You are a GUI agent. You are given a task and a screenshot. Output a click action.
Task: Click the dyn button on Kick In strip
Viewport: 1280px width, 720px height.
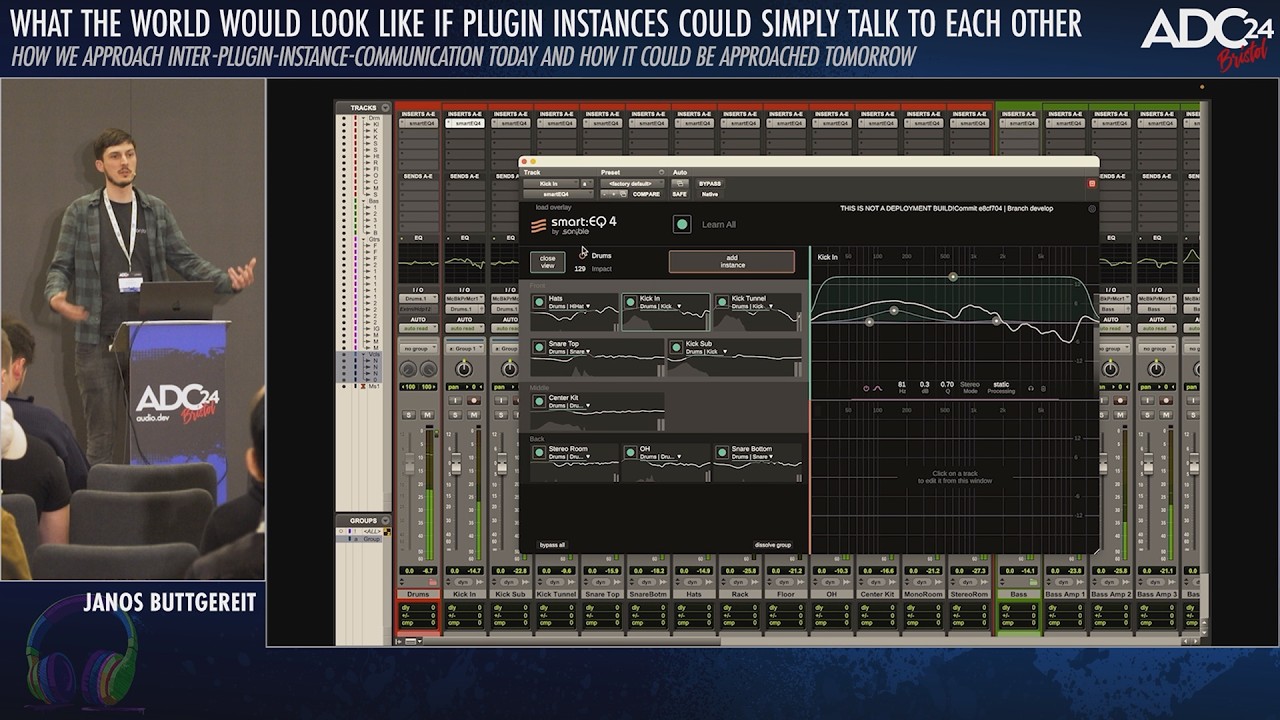(464, 581)
